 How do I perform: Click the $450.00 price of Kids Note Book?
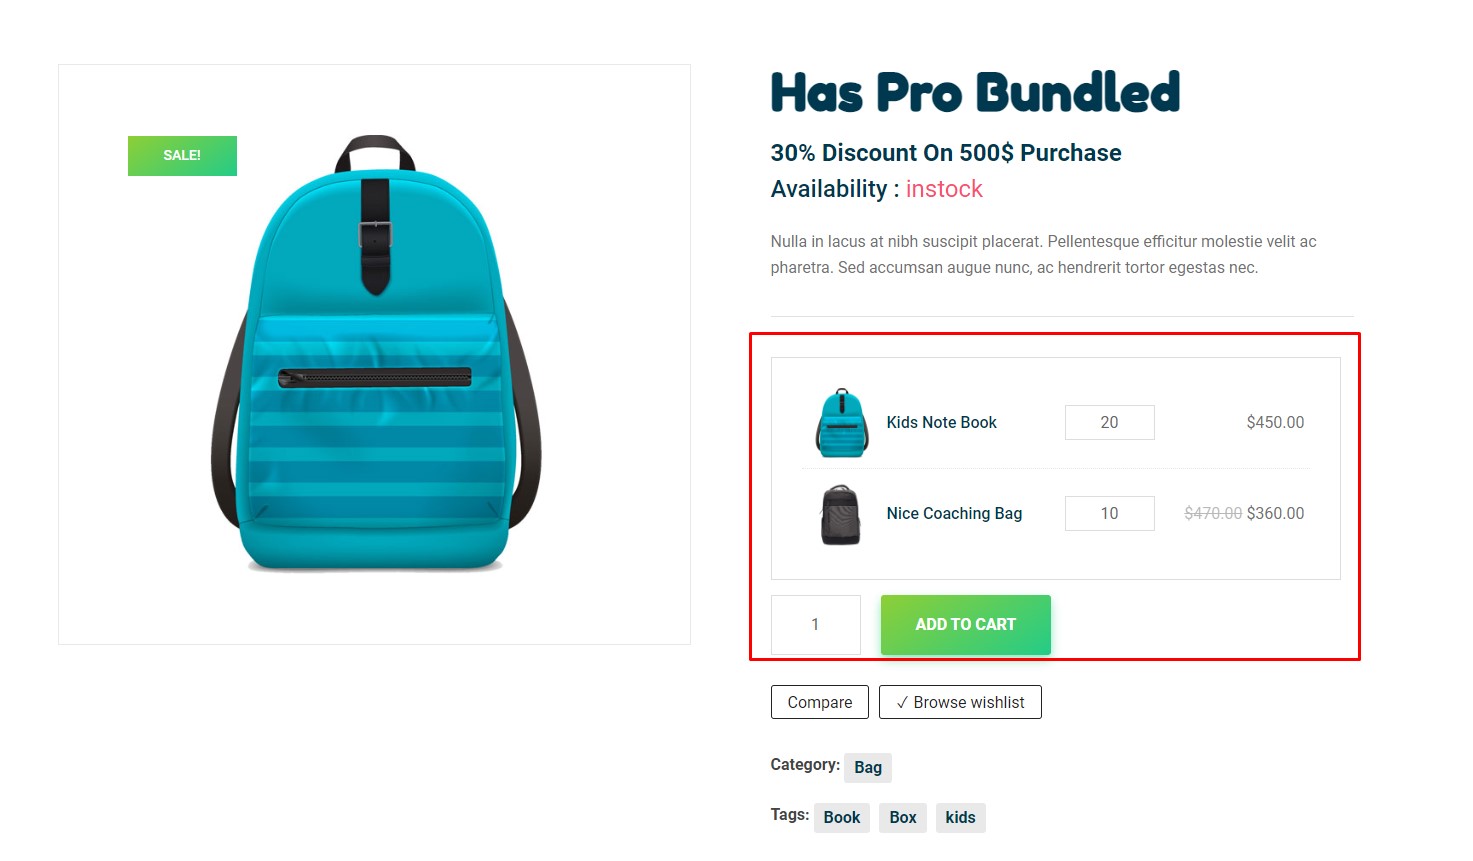[1275, 423]
